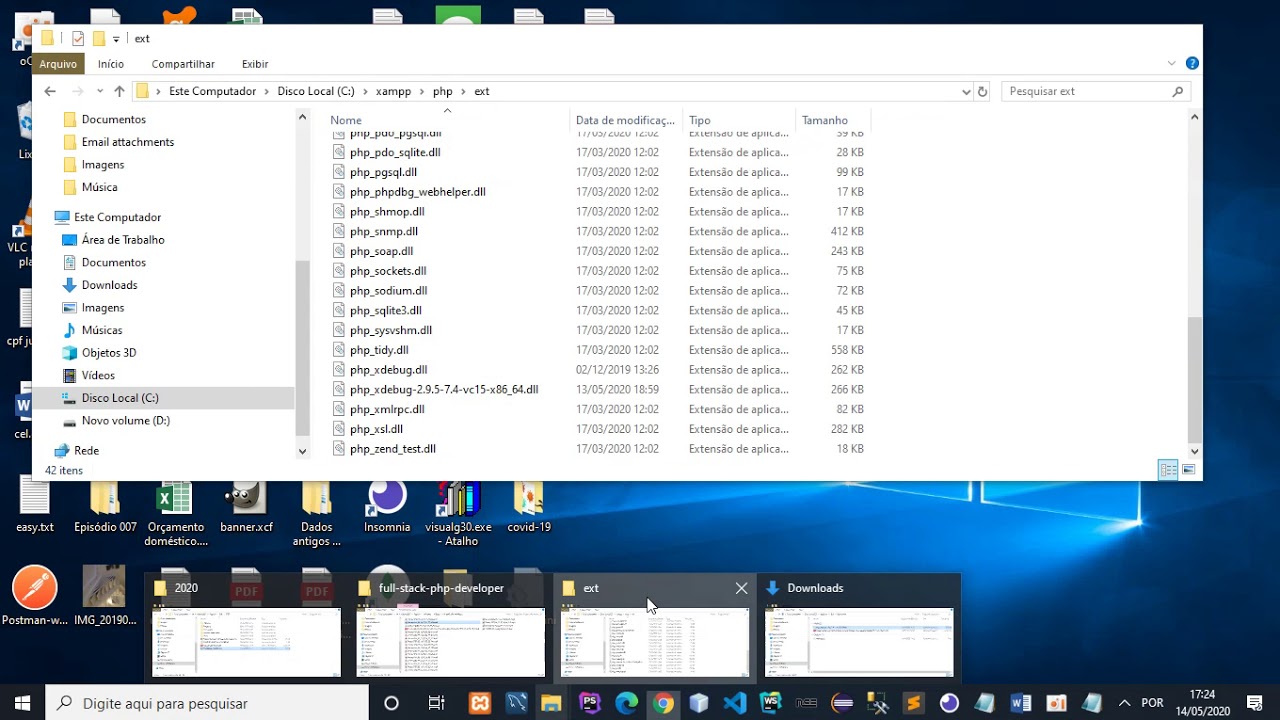Switch to full-stack-php-developer window thumbnail

coord(450,629)
